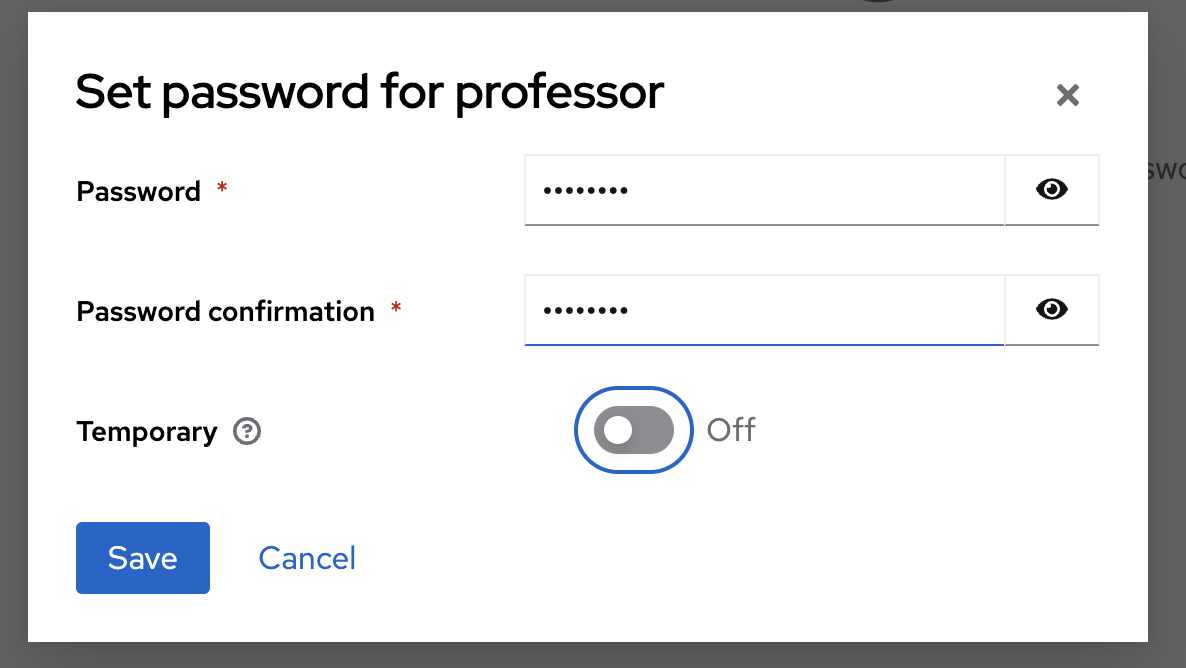Open the Temporary help question-mark icon
1186x668 pixels.
[x=247, y=431]
